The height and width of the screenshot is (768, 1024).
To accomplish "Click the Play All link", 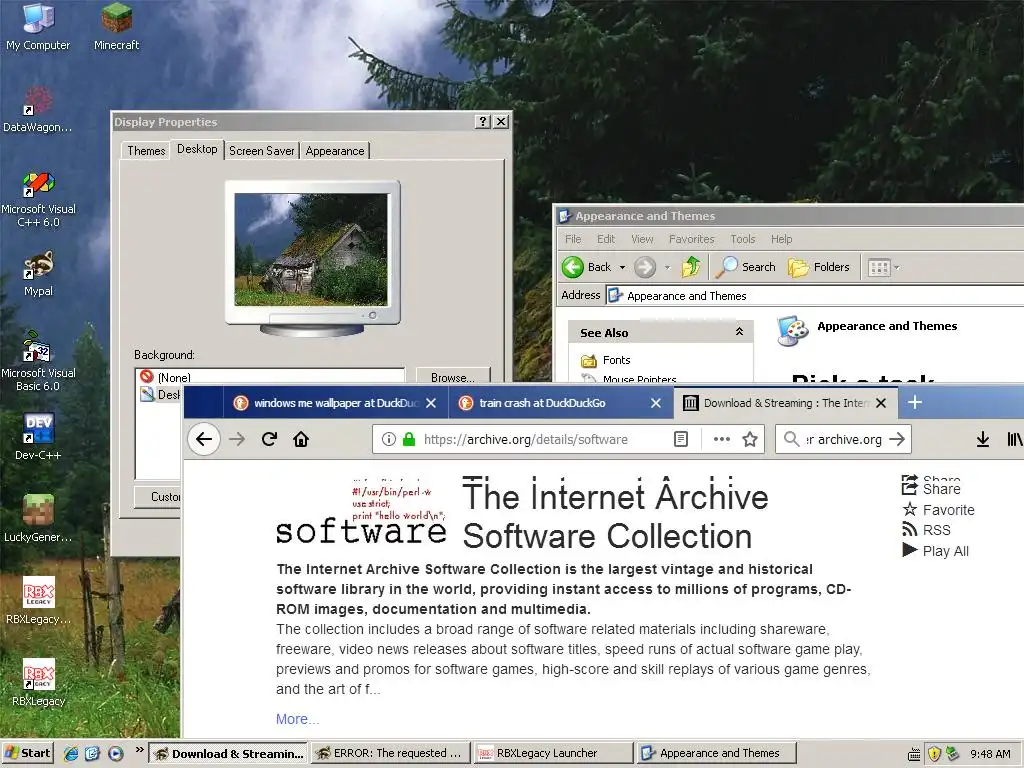I will (935, 551).
